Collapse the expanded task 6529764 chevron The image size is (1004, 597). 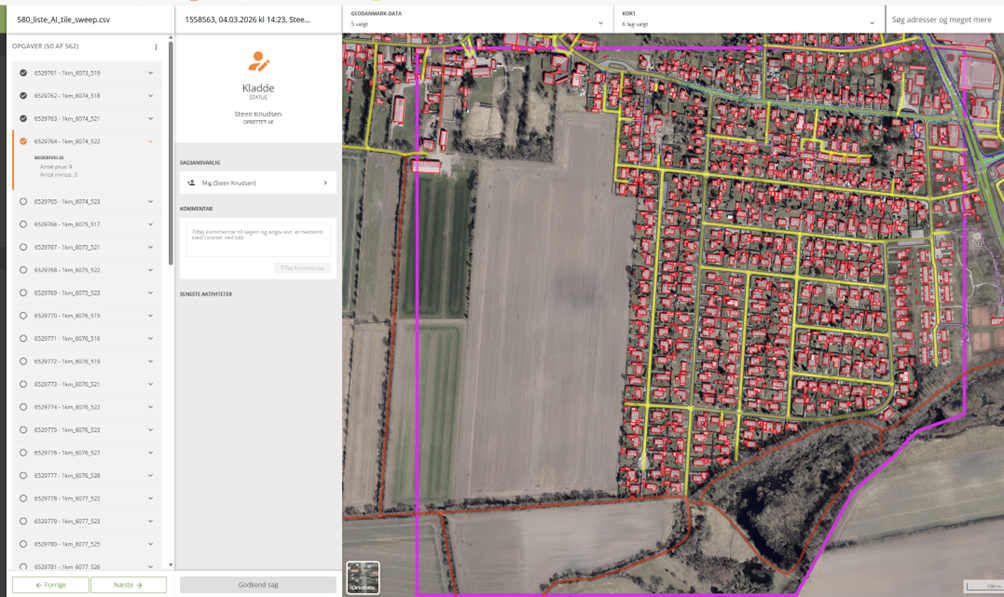[151, 142]
